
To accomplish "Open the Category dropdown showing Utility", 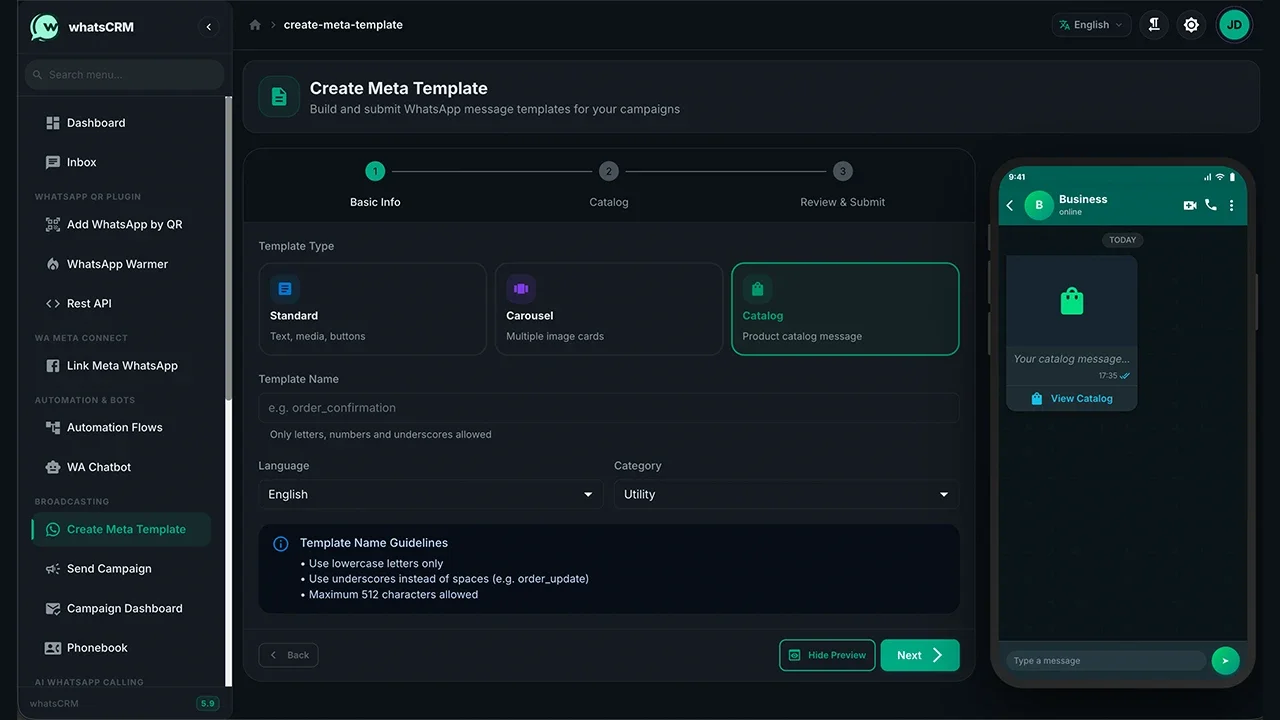I will [x=786, y=494].
